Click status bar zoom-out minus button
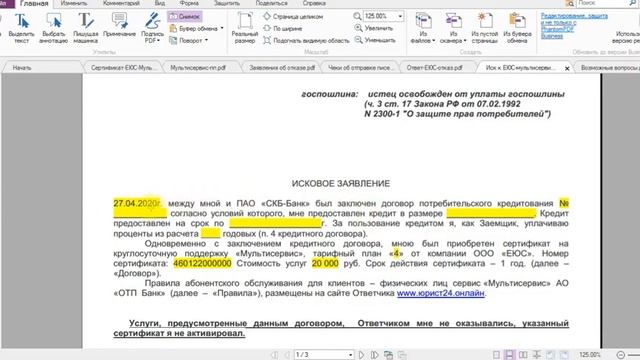Viewport: 640px width, 360px height. coord(621,355)
